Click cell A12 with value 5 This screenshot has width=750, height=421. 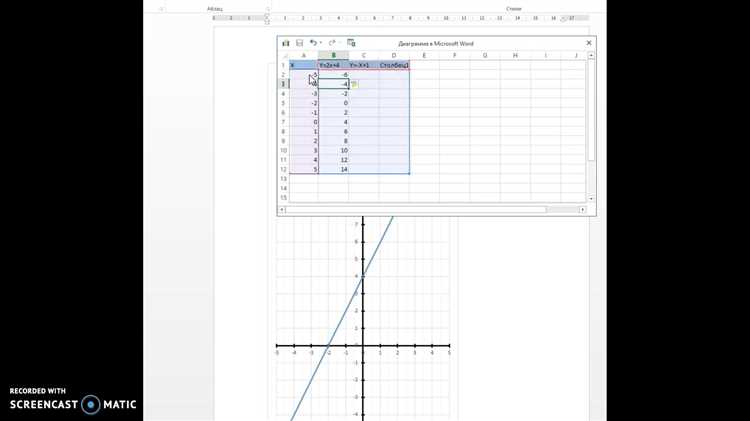pyautogui.click(x=303, y=169)
